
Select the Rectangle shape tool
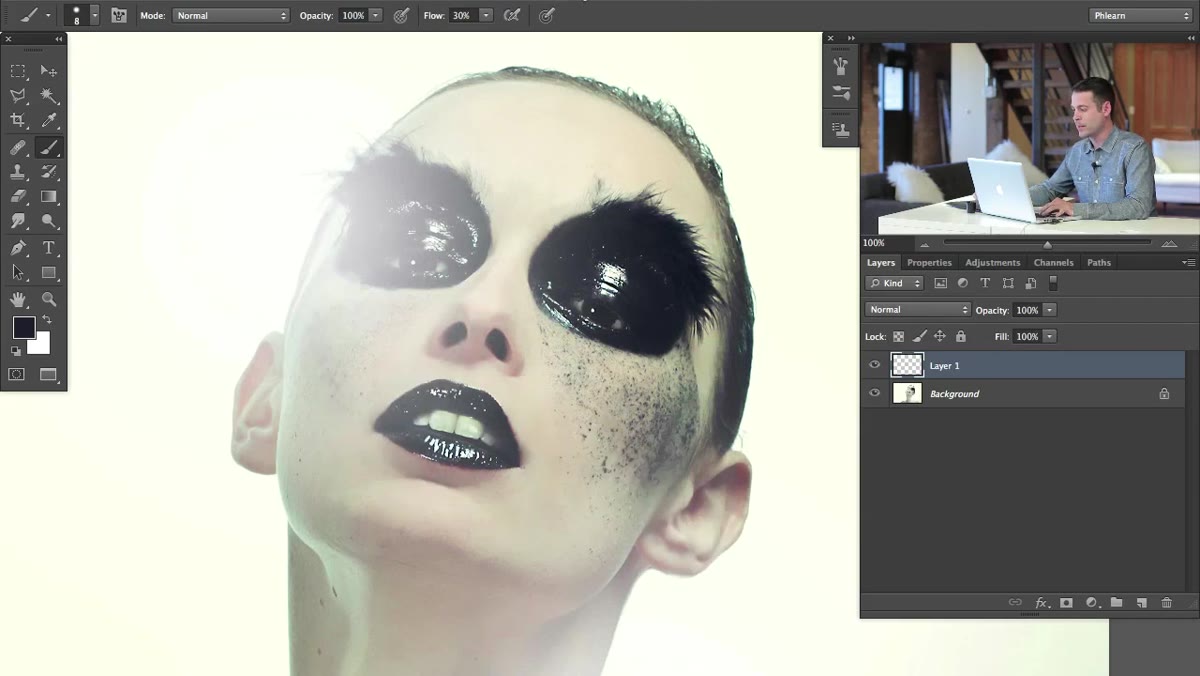tap(48, 273)
